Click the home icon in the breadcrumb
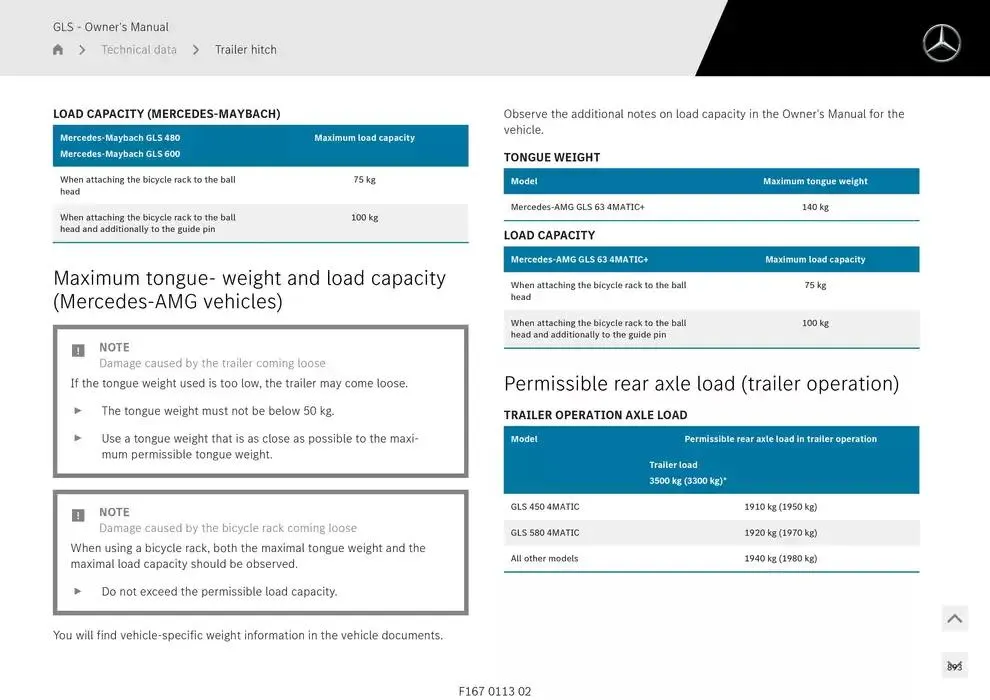Image resolution: width=990 pixels, height=700 pixels. click(58, 50)
